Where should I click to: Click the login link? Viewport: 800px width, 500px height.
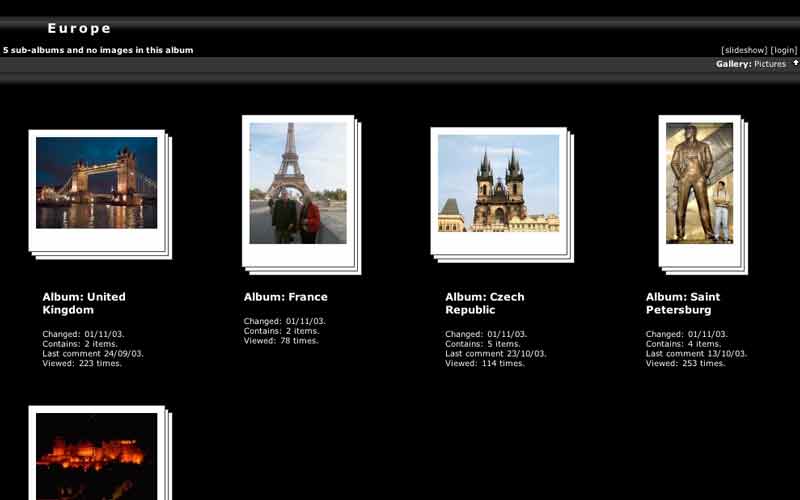tap(784, 50)
